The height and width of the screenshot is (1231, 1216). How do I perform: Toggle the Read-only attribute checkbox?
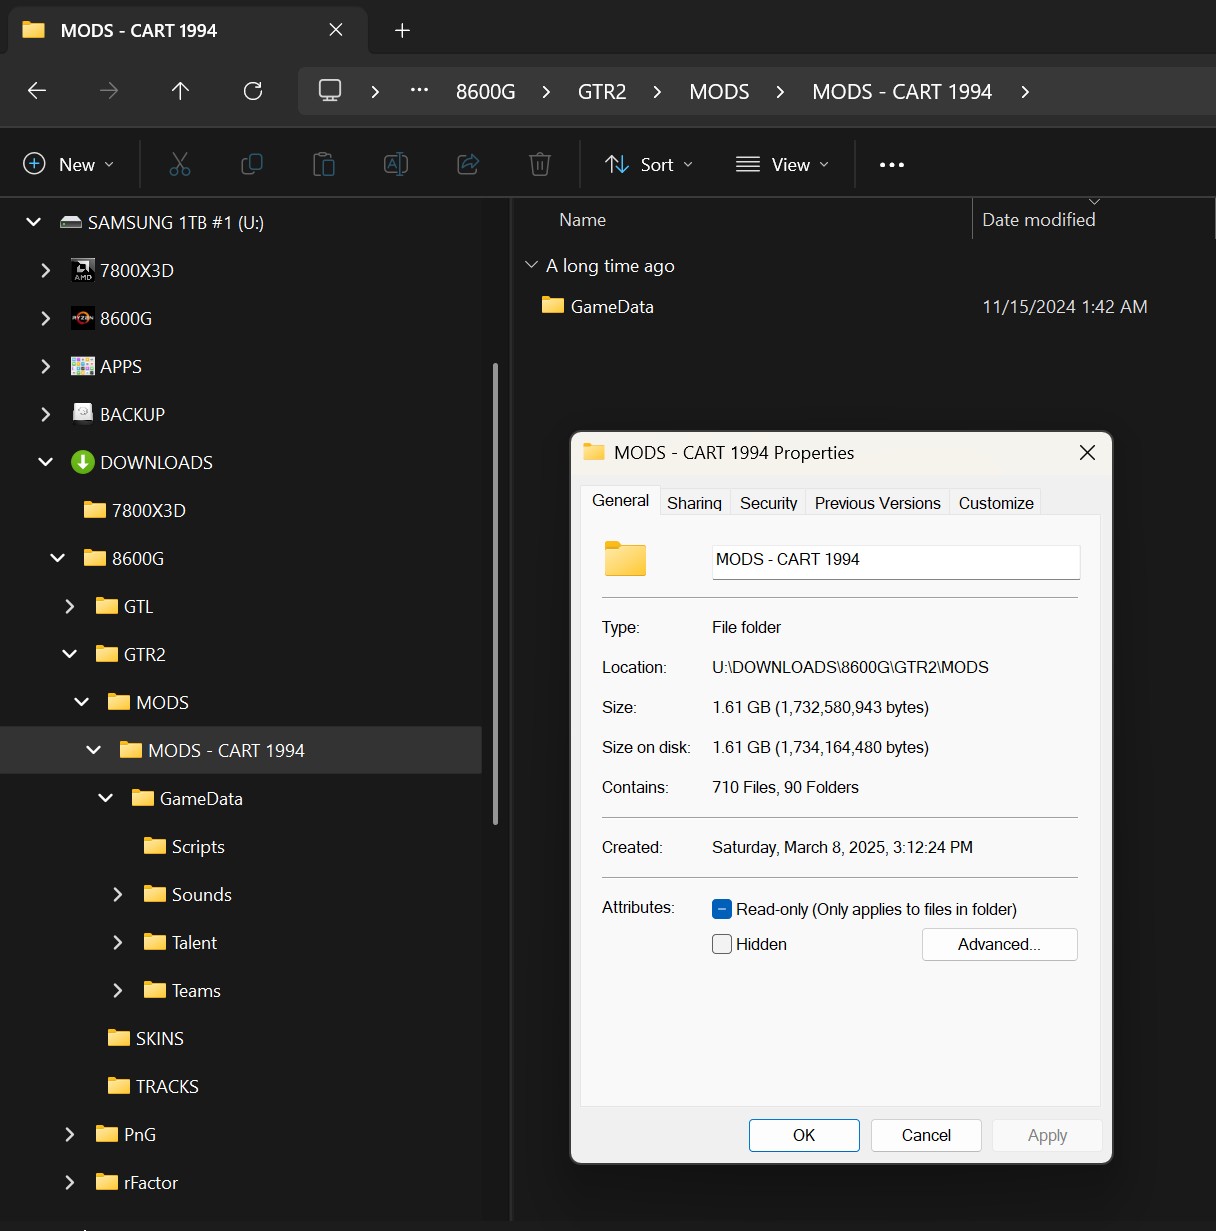pos(722,909)
